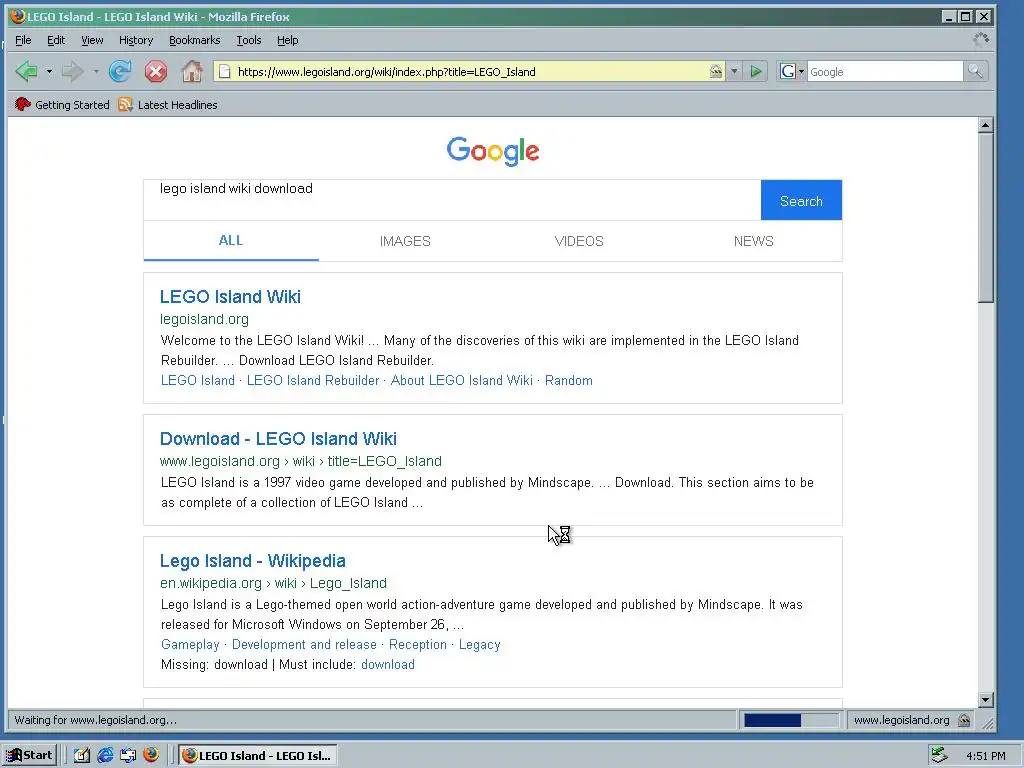The height and width of the screenshot is (768, 1024).
Task: Click the address bar URL field
Action: point(470,71)
